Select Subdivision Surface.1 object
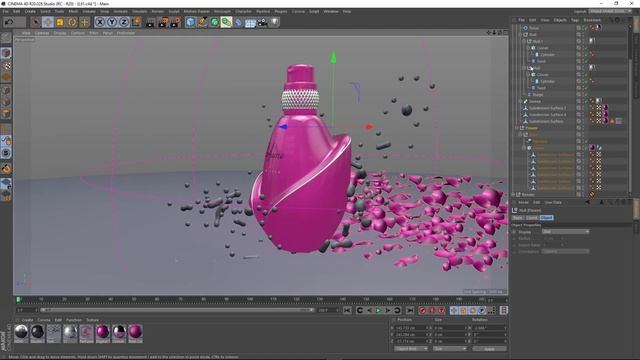 (547, 108)
